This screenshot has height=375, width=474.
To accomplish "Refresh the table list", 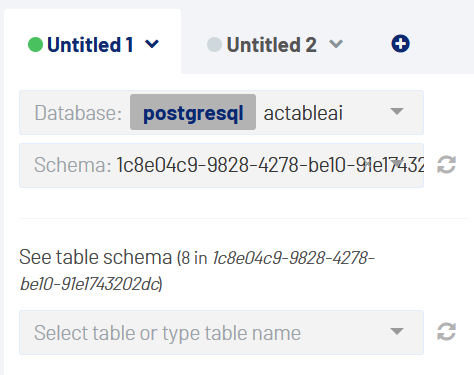I will pos(446,331).
